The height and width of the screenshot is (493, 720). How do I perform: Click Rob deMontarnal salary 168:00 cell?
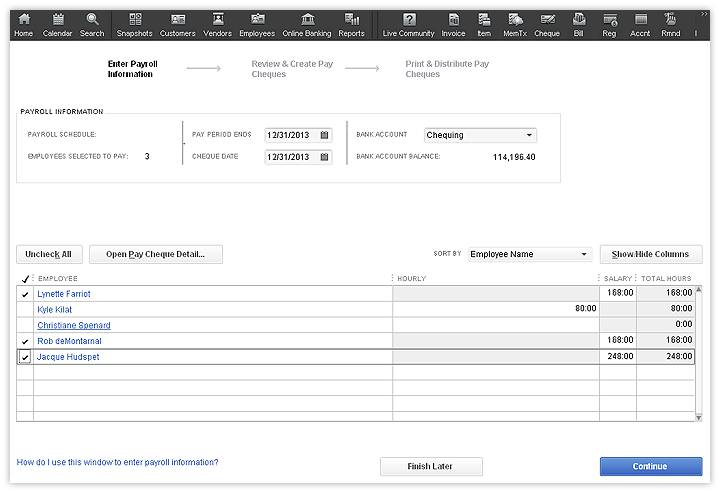[618, 341]
